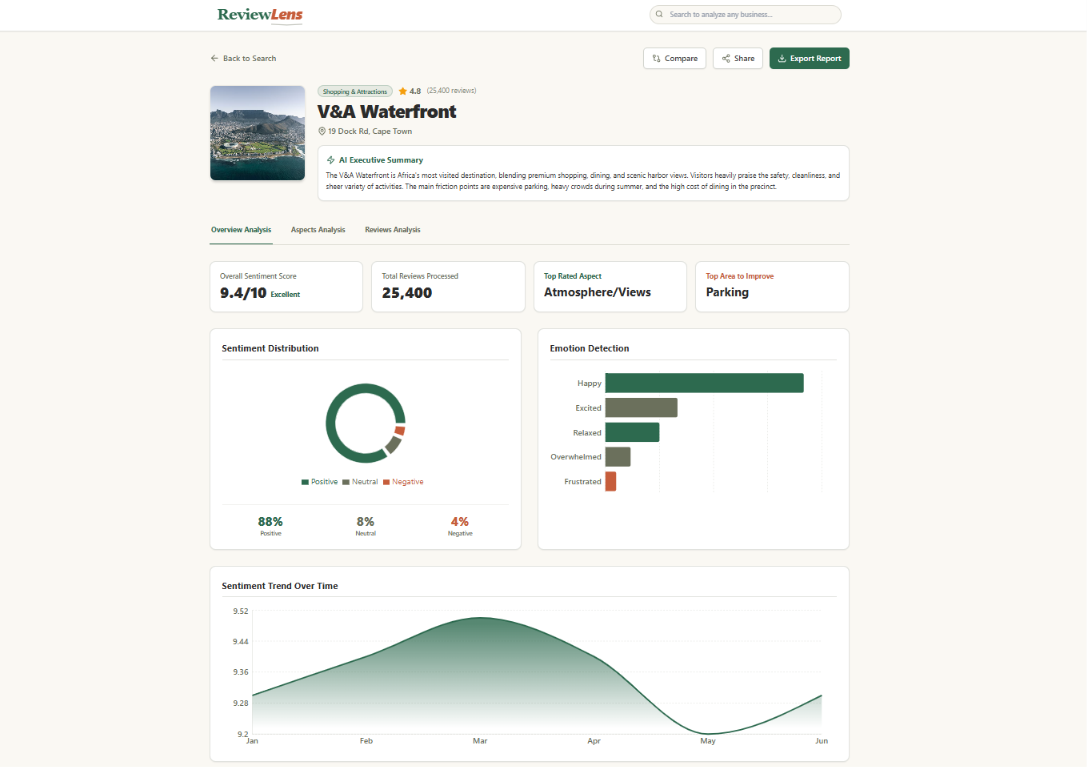Click Parking under Top Area to Improve
Screen dimensions: 1087x767
pos(727,293)
